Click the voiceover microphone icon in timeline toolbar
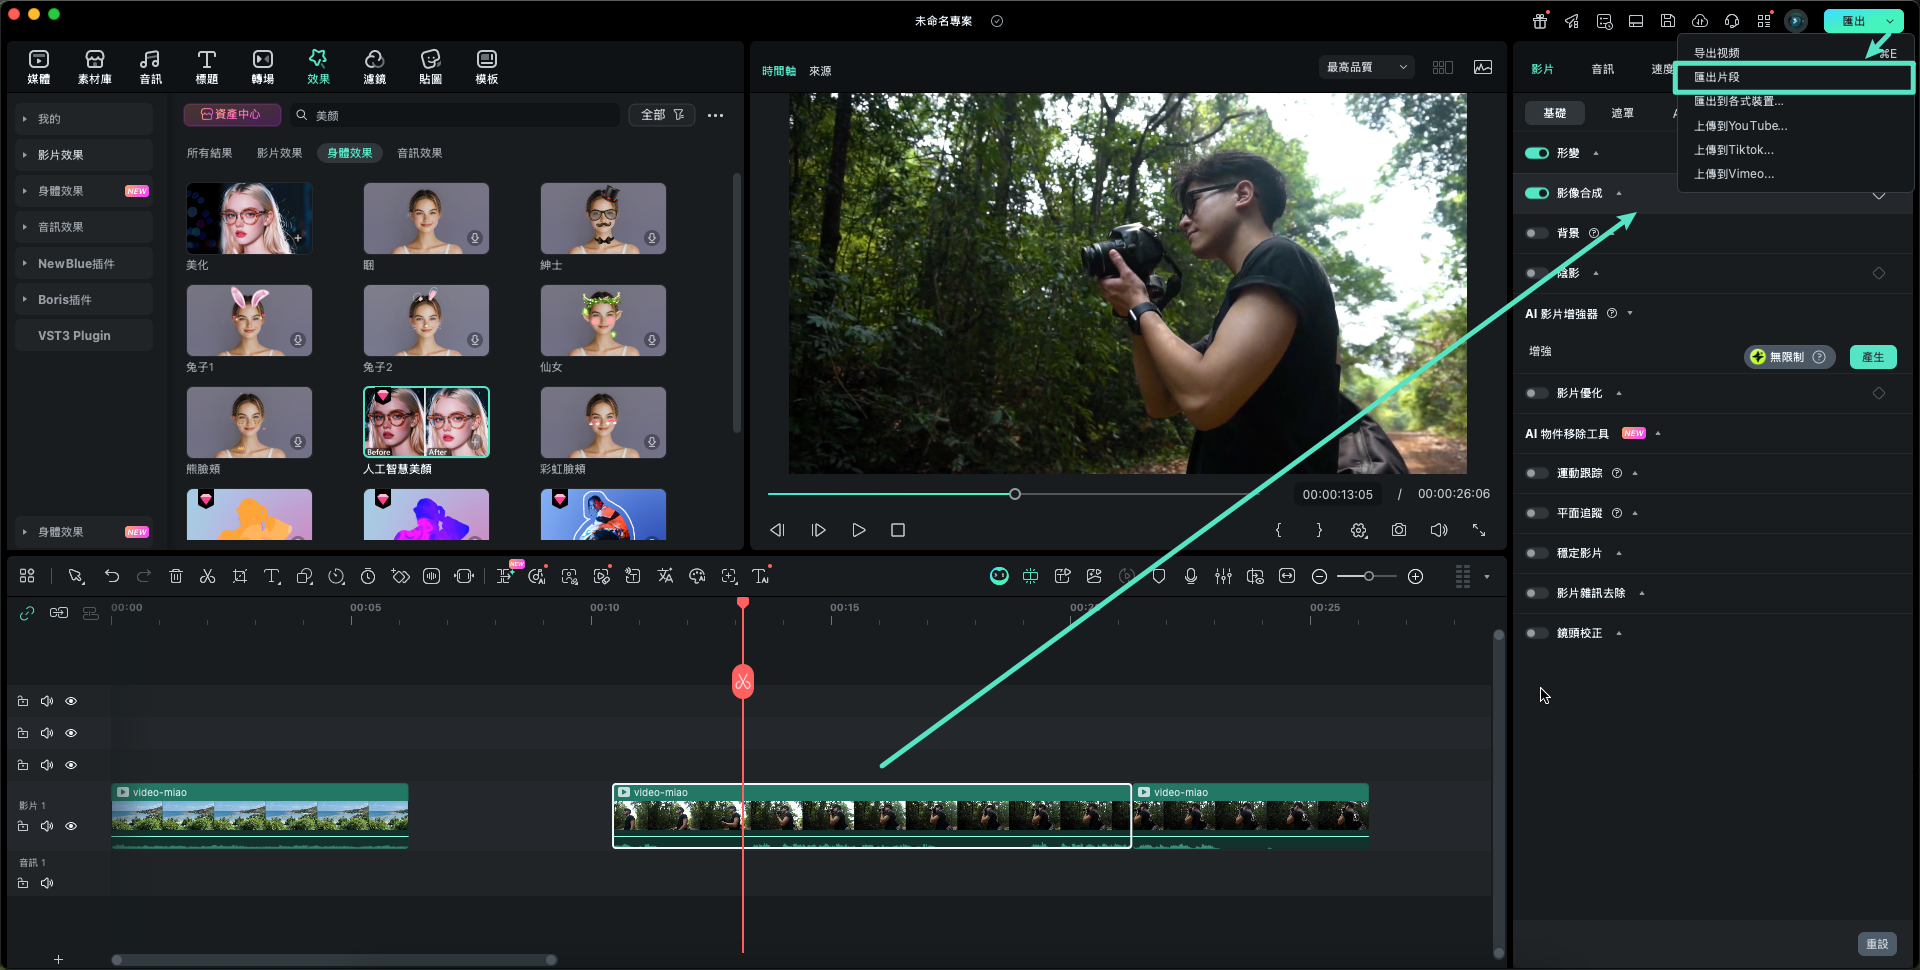1920x970 pixels. [1190, 576]
